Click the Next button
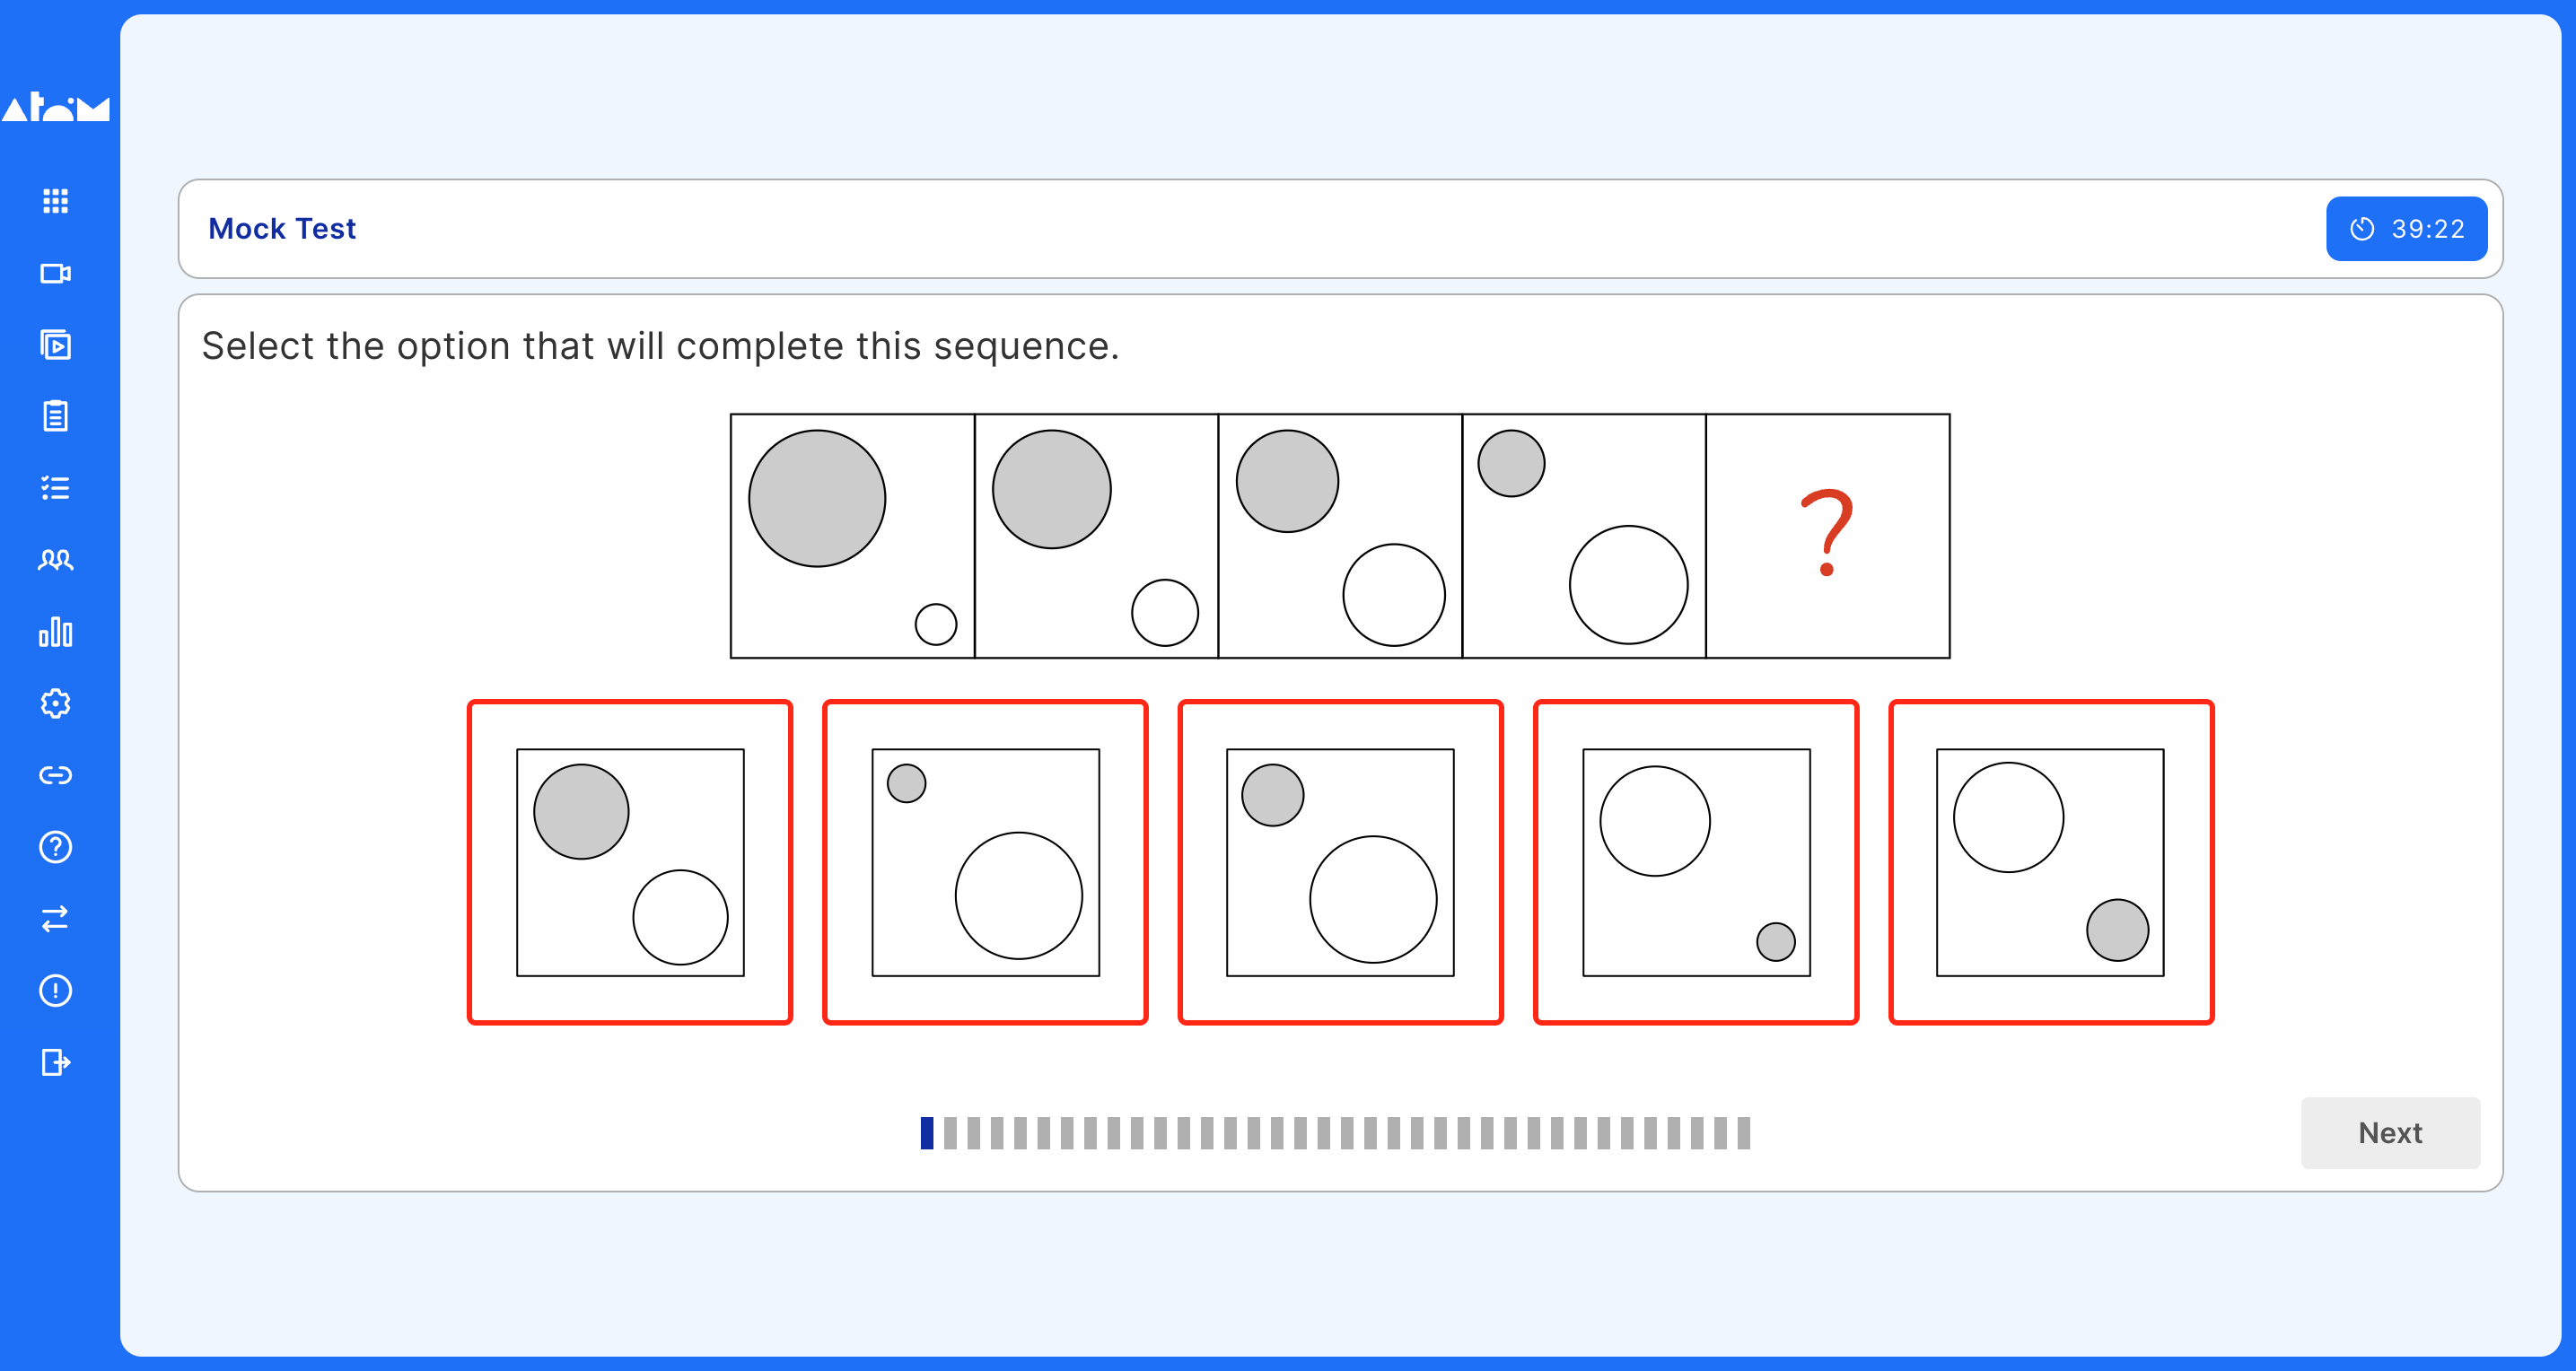 pyautogui.click(x=2390, y=1132)
